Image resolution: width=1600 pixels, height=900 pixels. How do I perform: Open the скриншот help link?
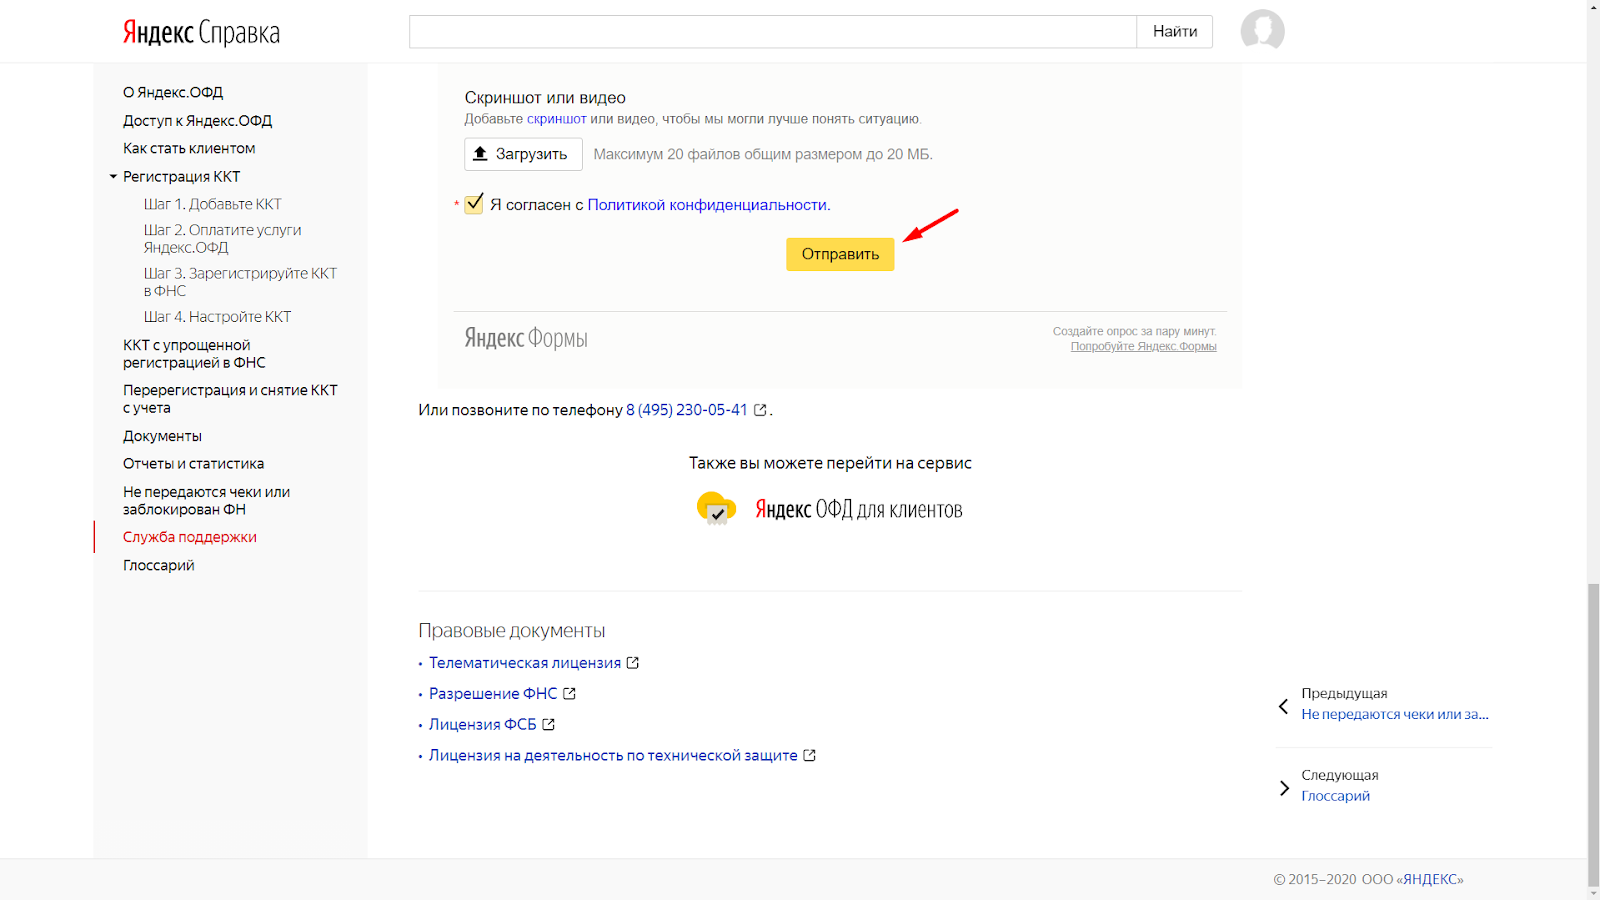click(x=556, y=119)
